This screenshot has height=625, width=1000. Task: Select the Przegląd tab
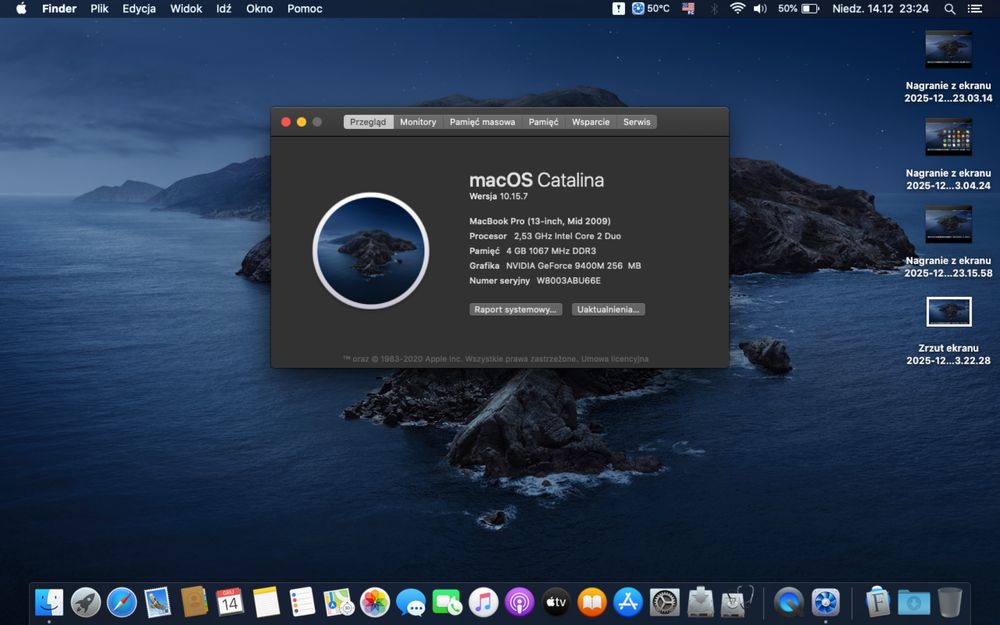tap(368, 122)
